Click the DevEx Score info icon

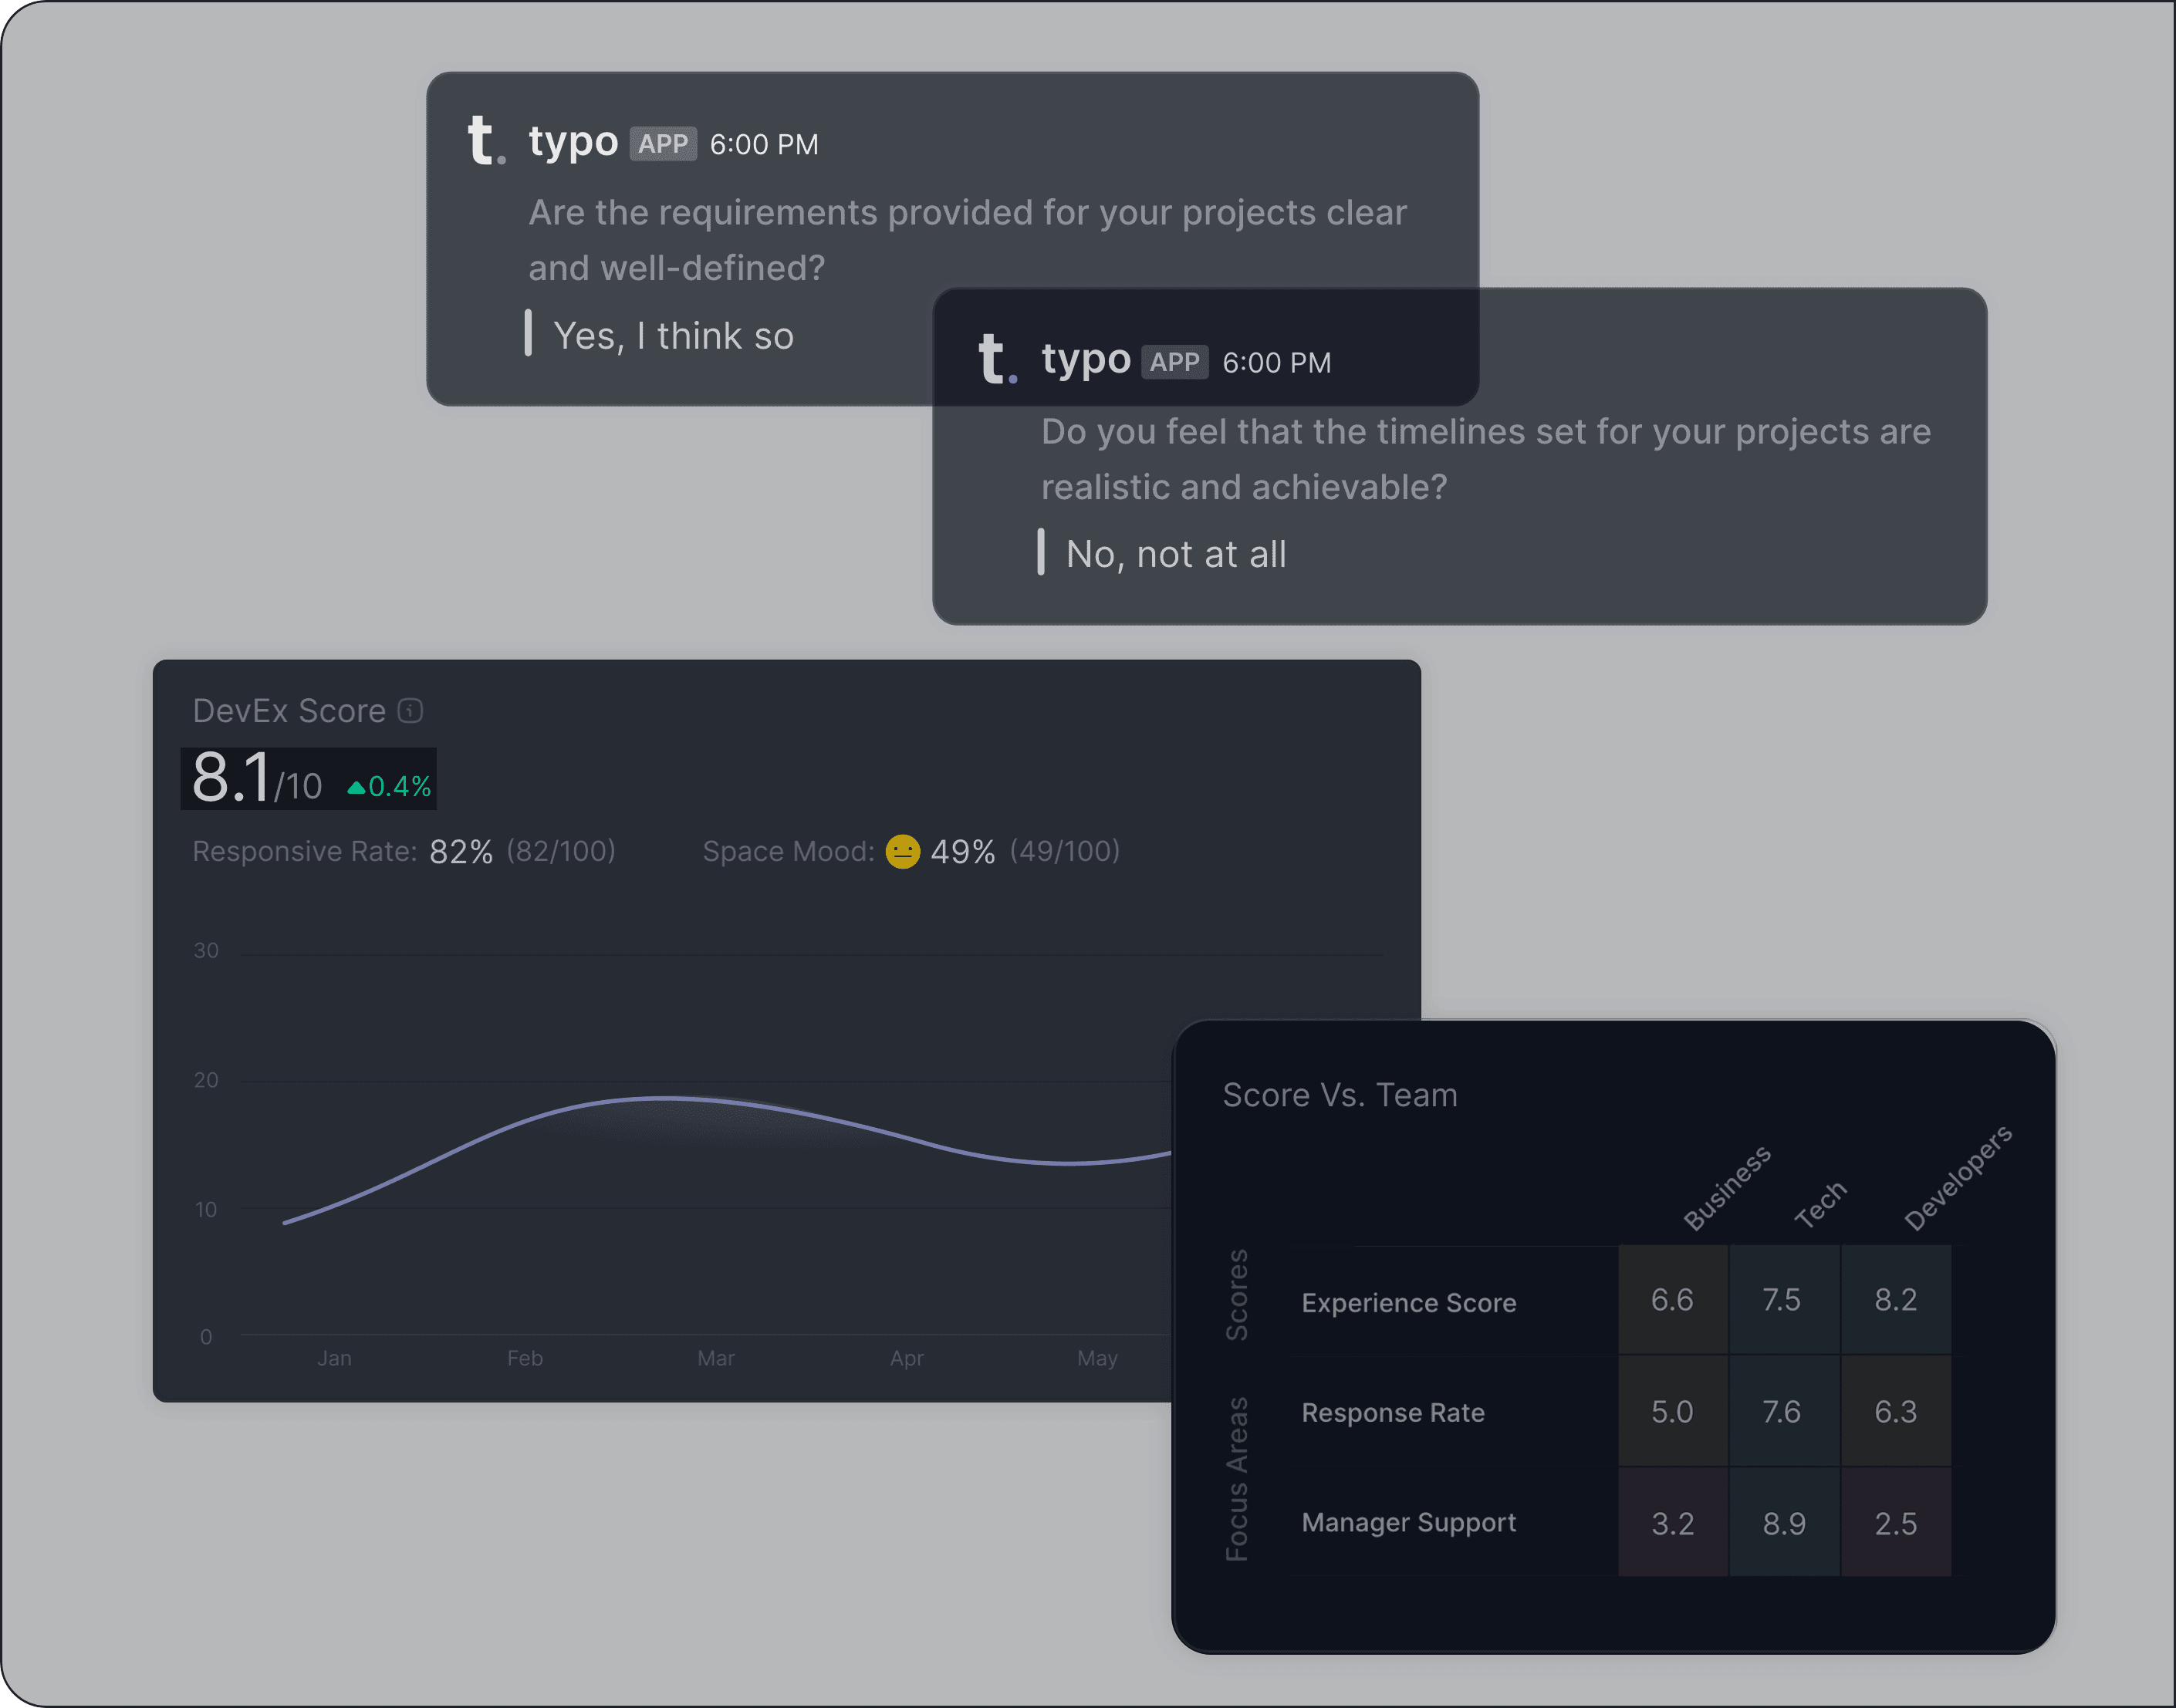(410, 711)
